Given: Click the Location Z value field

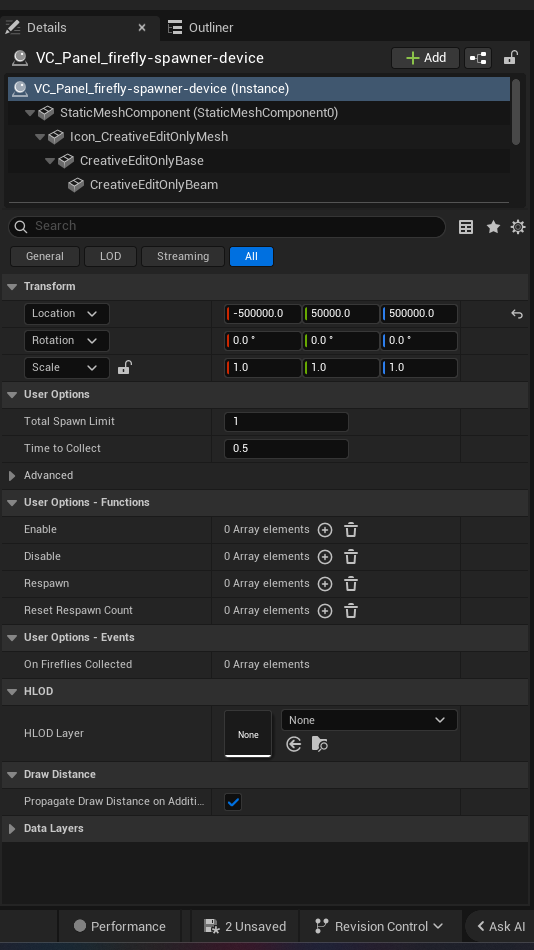Looking at the screenshot, I should 419,314.
